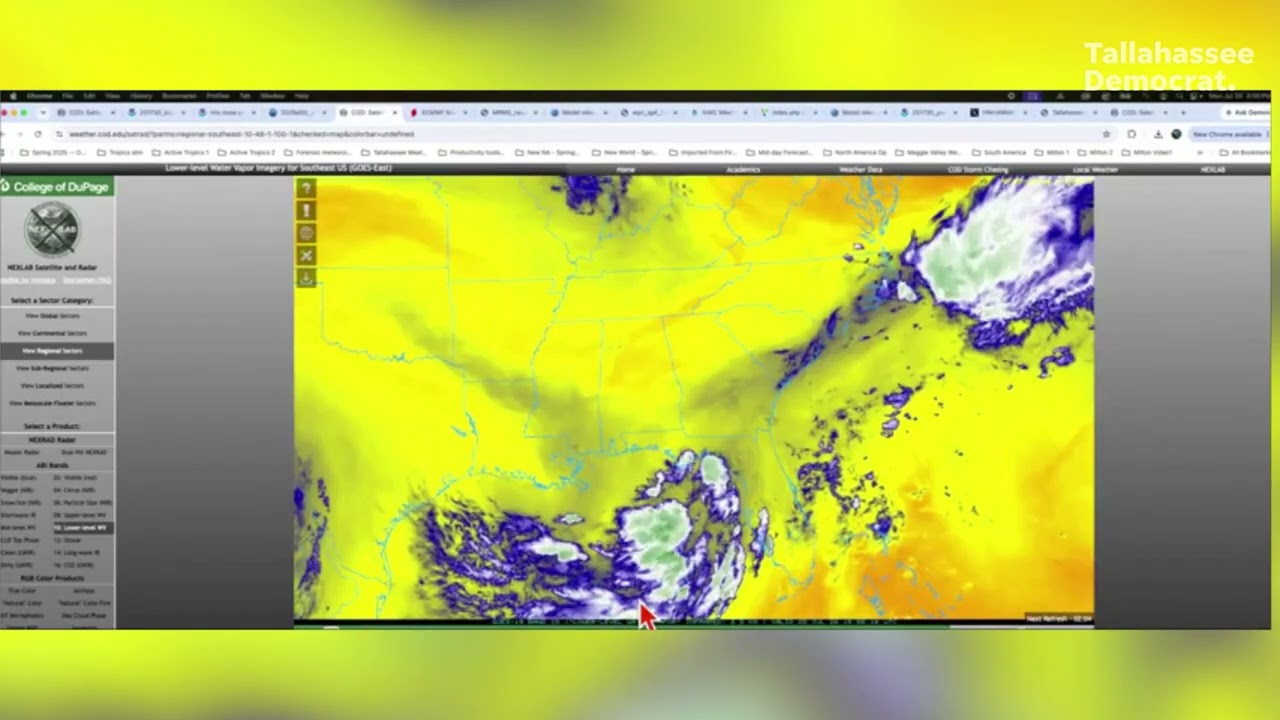Select the Lower-level WV band
The height and width of the screenshot is (720, 1280).
(x=83, y=527)
